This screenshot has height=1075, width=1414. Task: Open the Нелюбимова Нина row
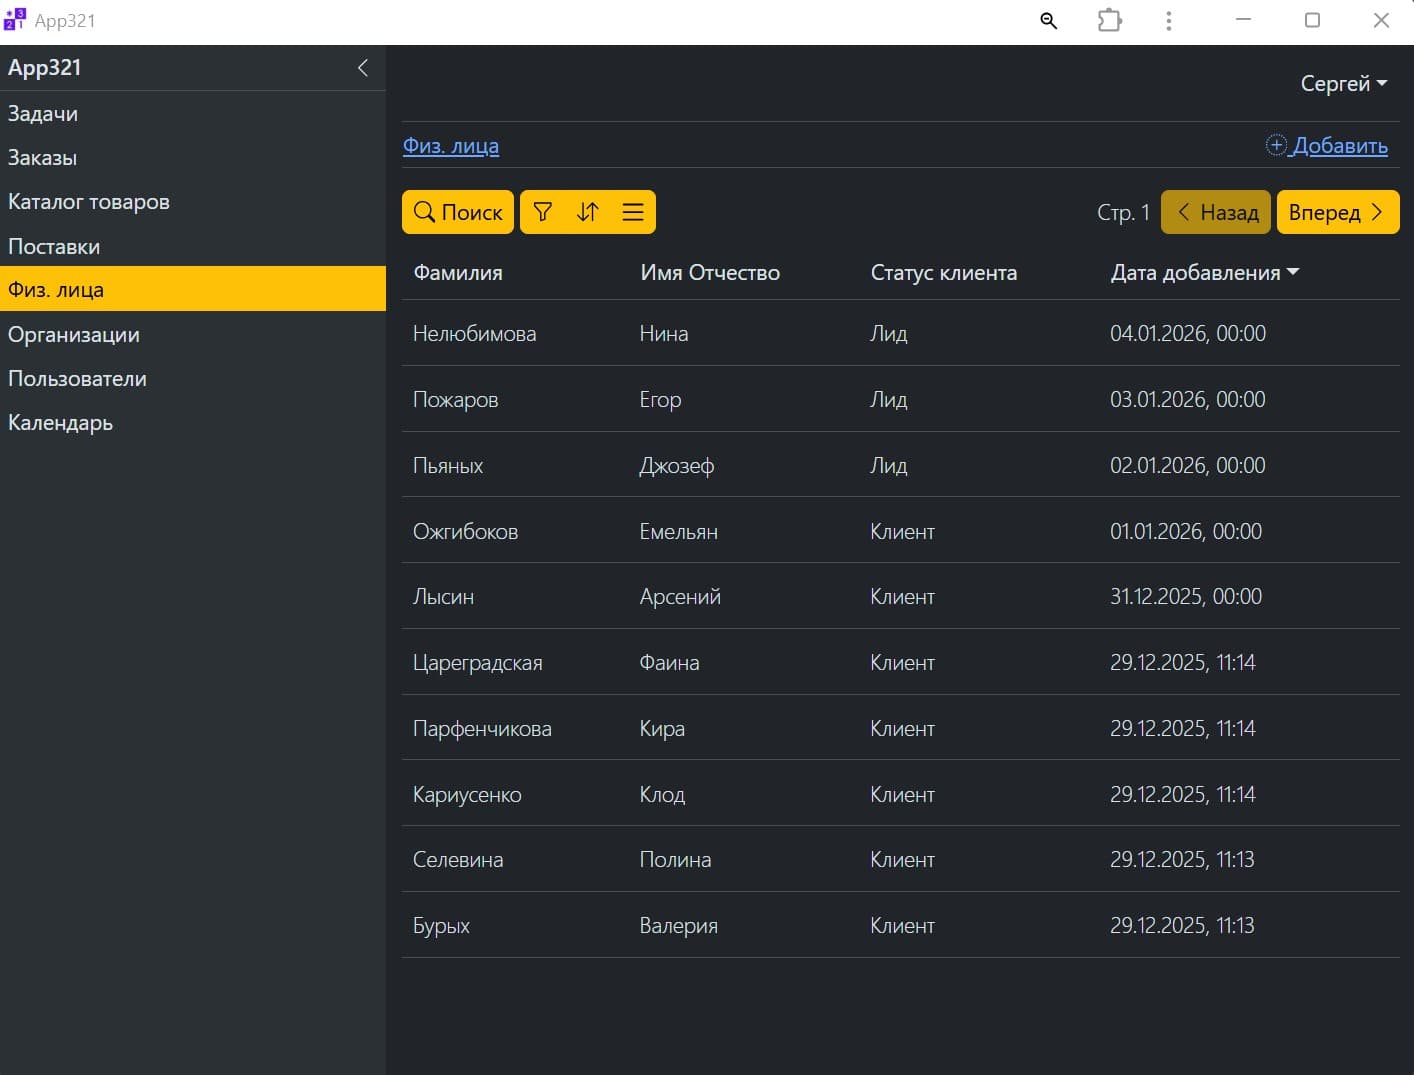click(x=475, y=334)
